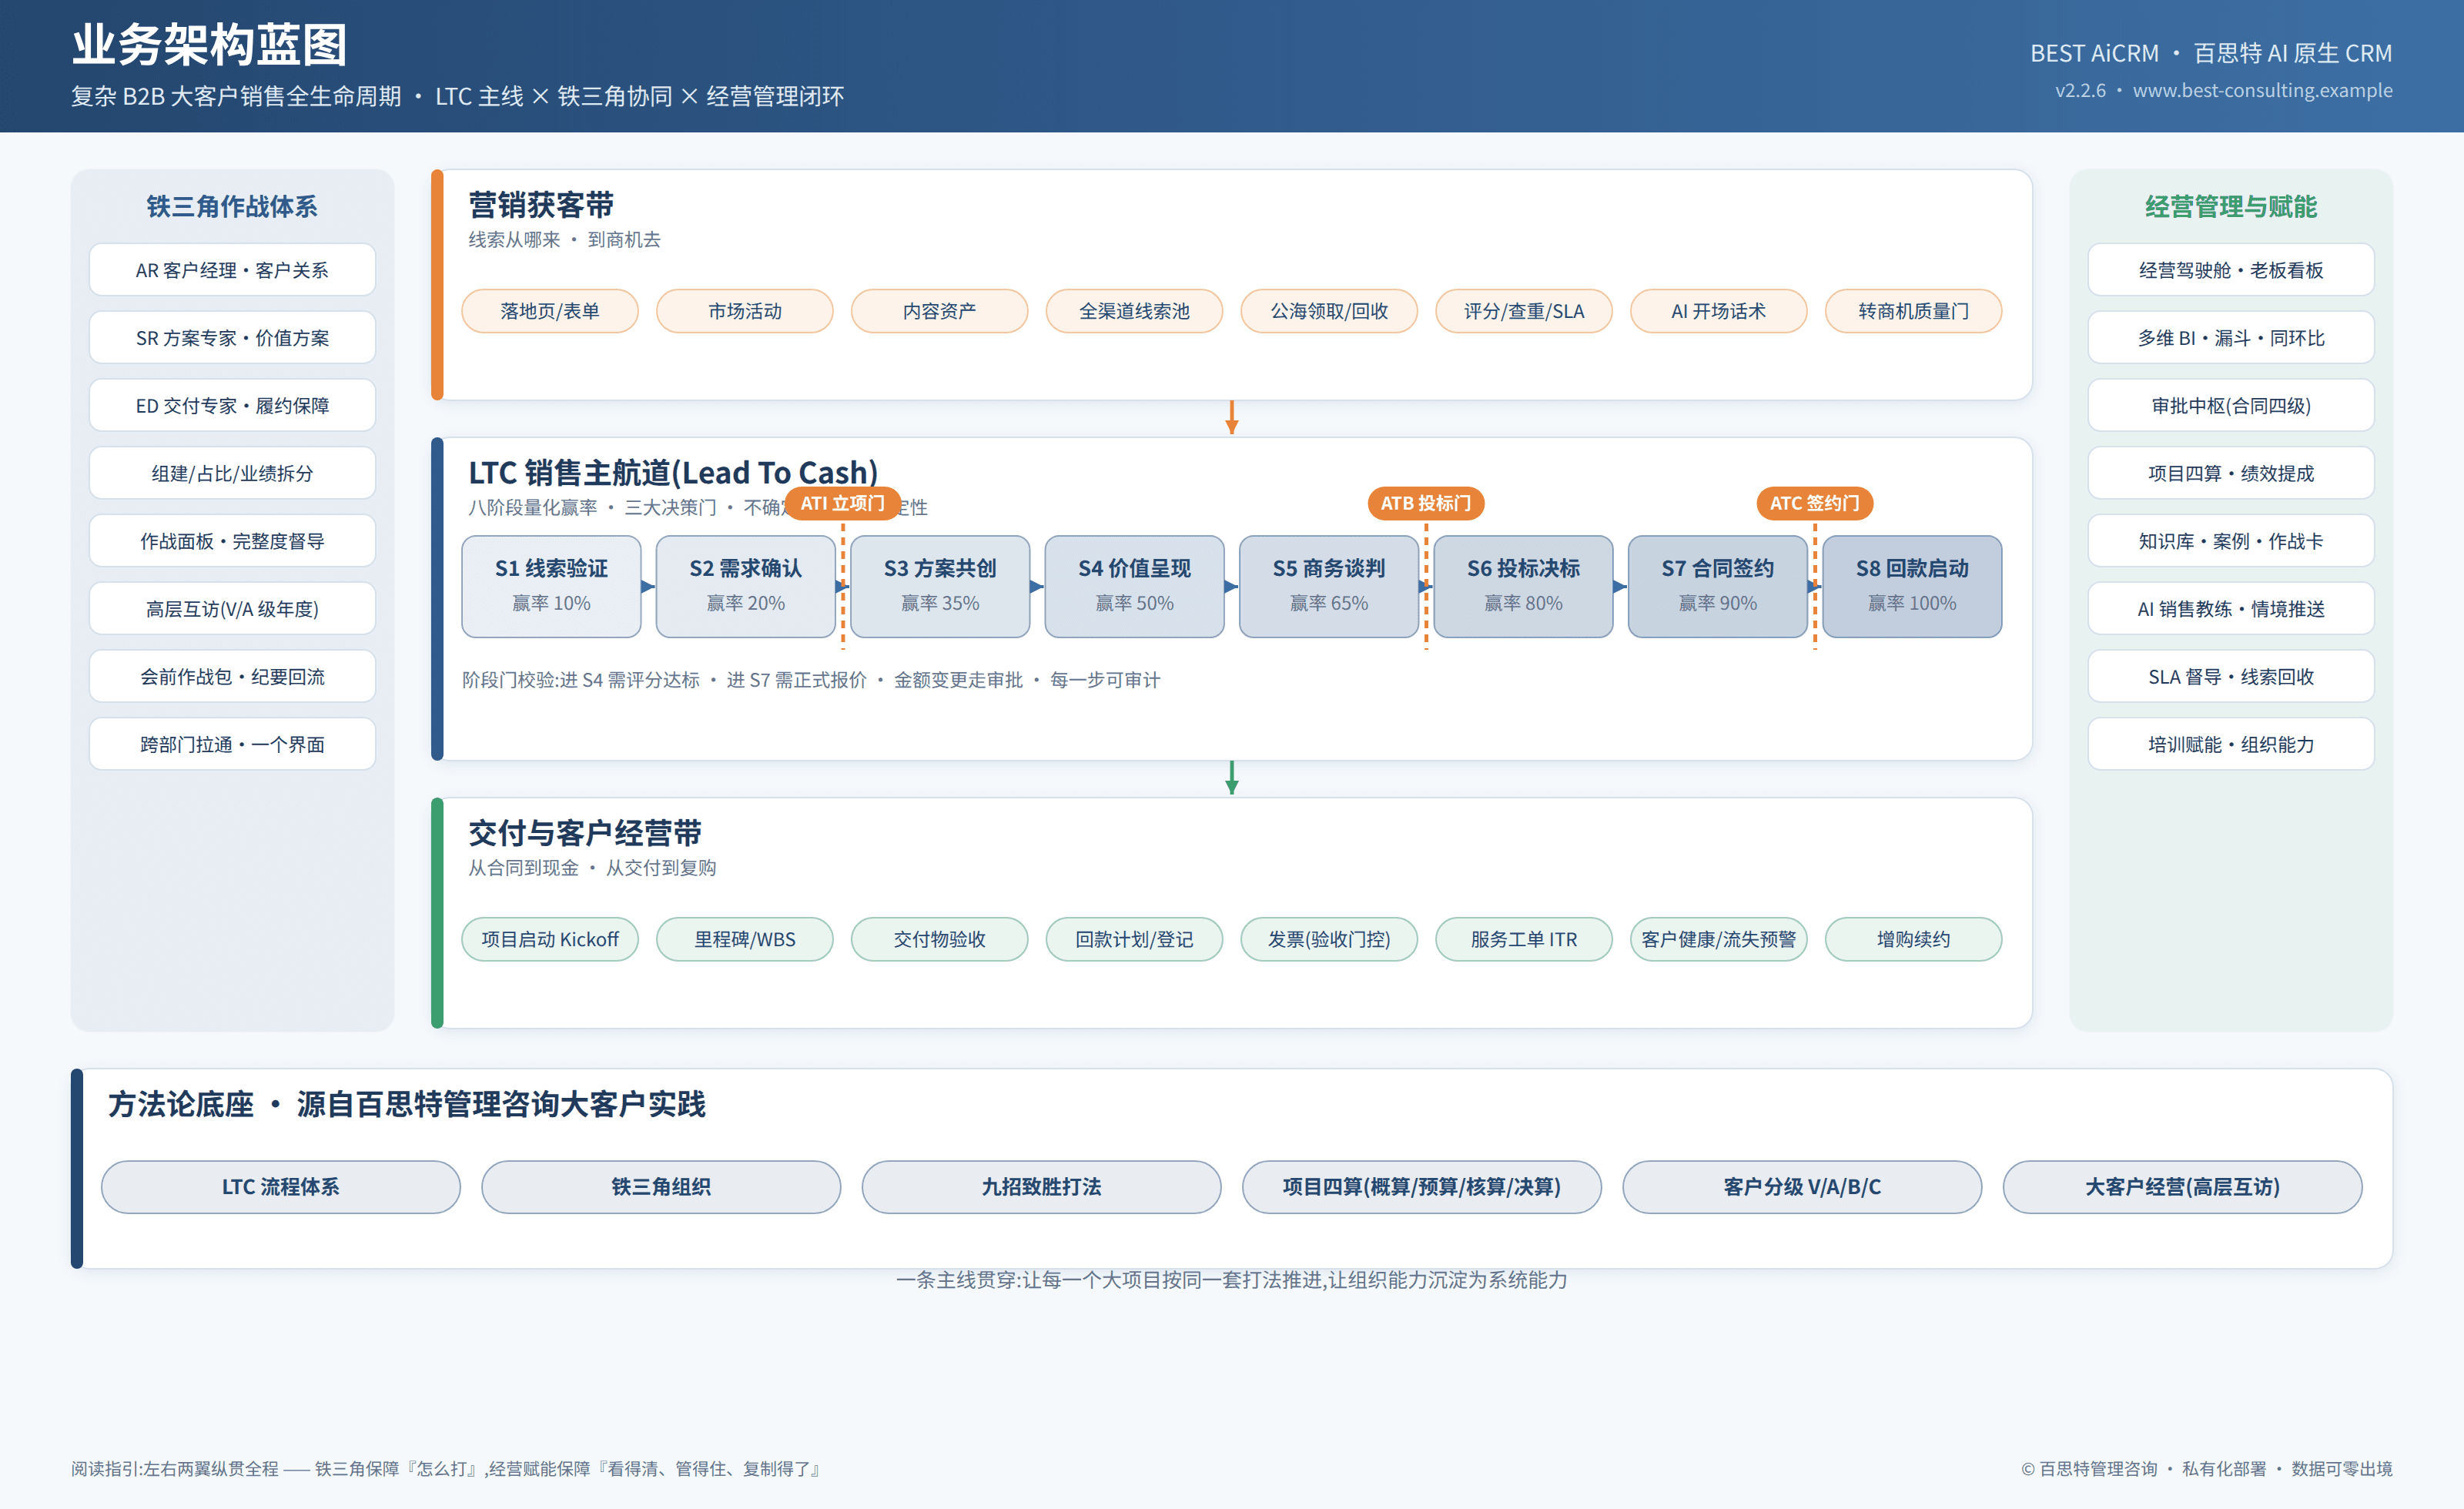Select 增购续约 pill
The height and width of the screenshot is (1509, 2464).
click(1913, 939)
